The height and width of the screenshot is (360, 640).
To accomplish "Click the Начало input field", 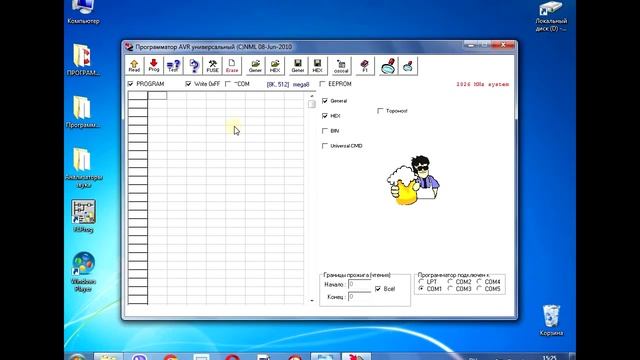I will coord(360,284).
